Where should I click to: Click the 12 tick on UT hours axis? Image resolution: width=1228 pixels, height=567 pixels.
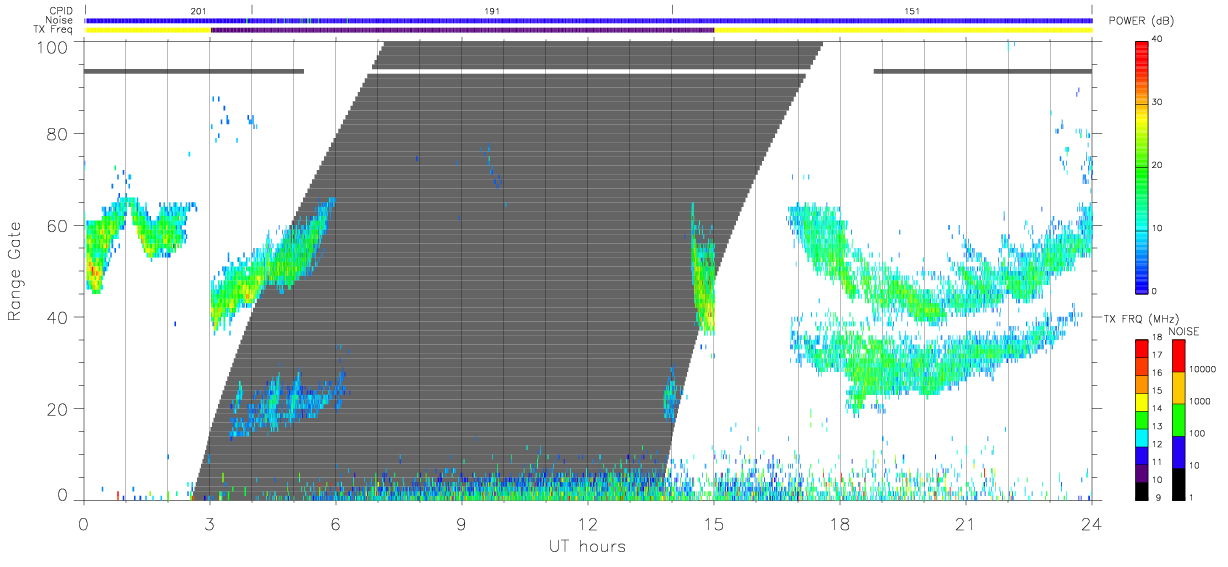pos(587,523)
